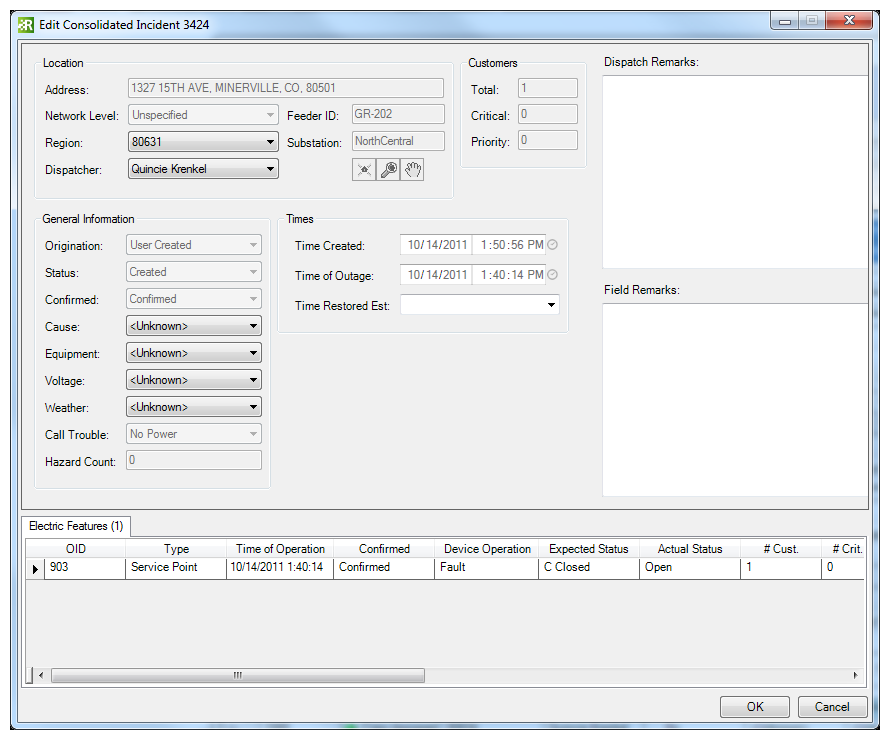
Task: Click the Critical customers field
Action: pyautogui.click(x=548, y=114)
